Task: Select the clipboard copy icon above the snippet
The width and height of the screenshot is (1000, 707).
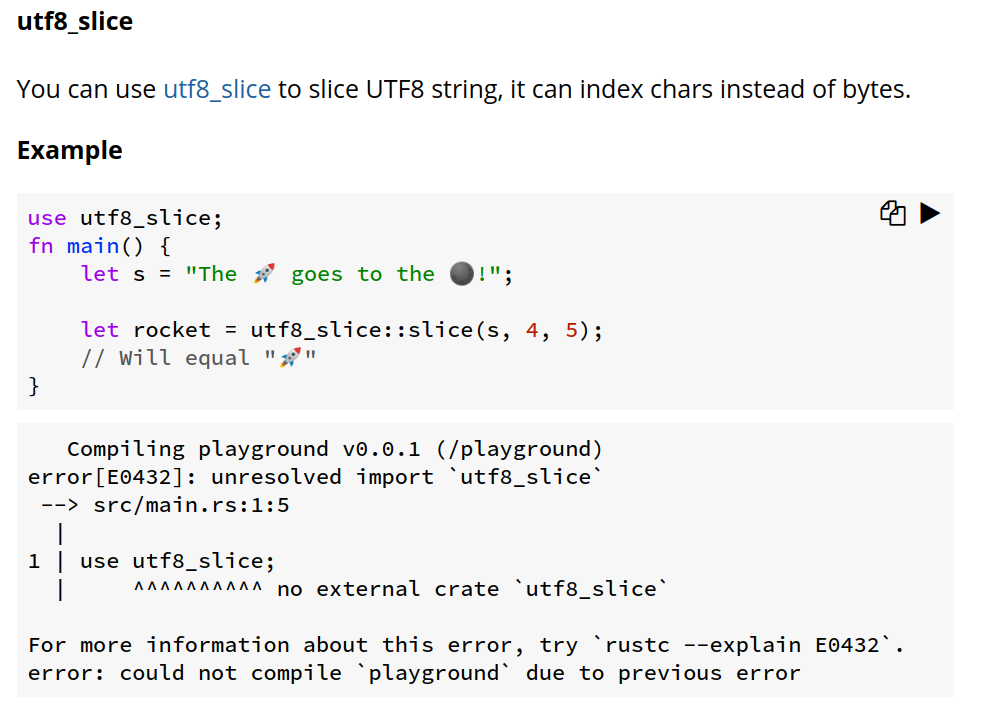Action: click(x=893, y=213)
